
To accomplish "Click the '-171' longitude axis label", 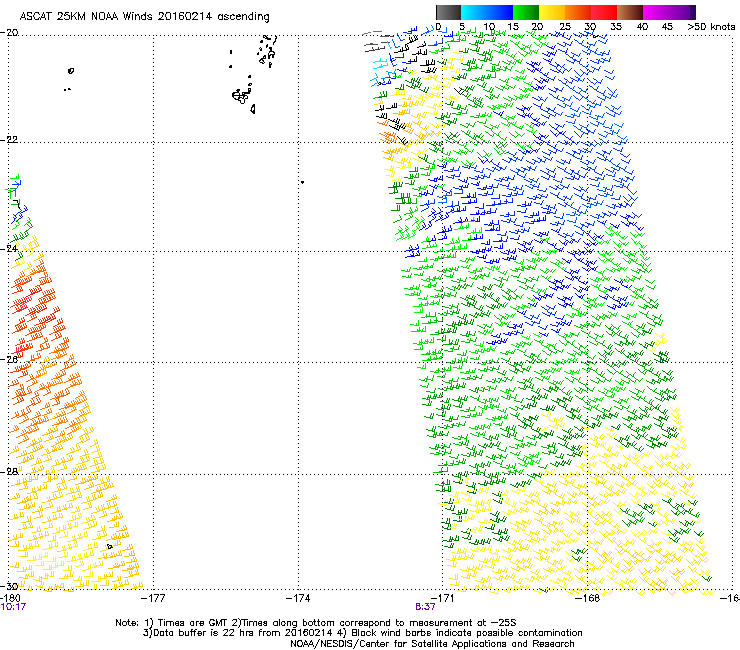I will [x=442, y=598].
